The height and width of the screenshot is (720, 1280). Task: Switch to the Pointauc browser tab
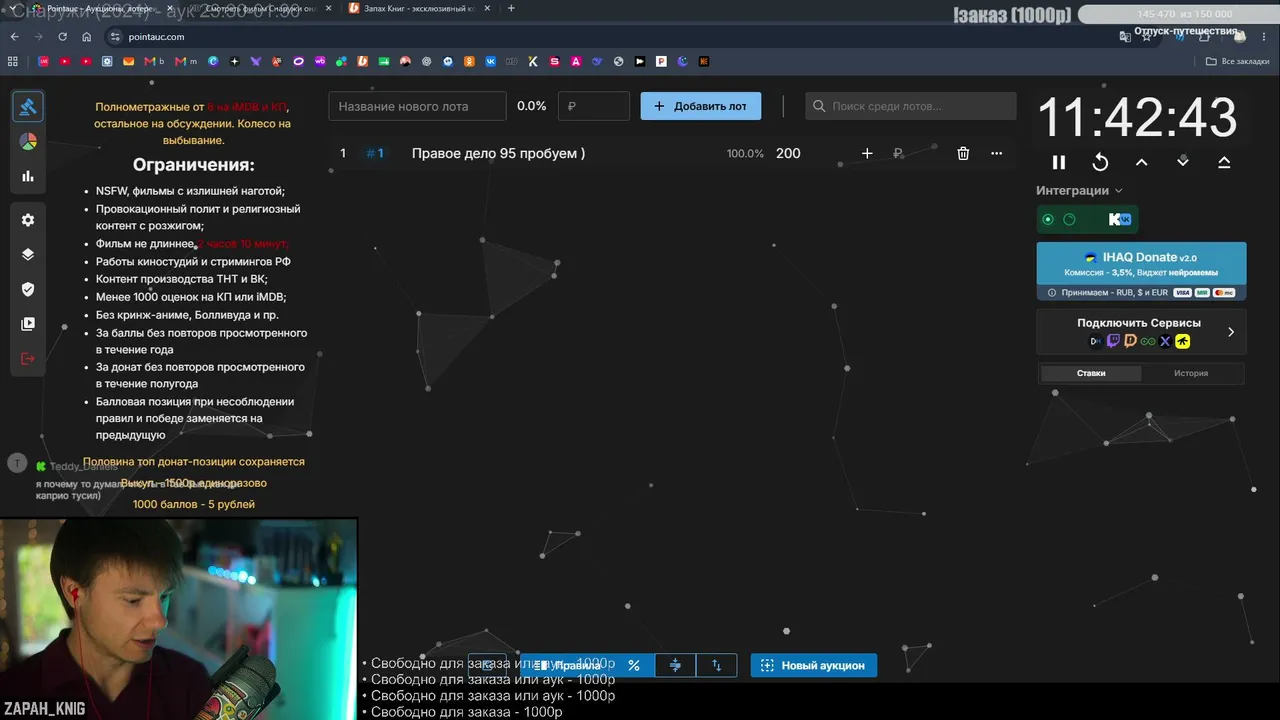pyautogui.click(x=100, y=8)
